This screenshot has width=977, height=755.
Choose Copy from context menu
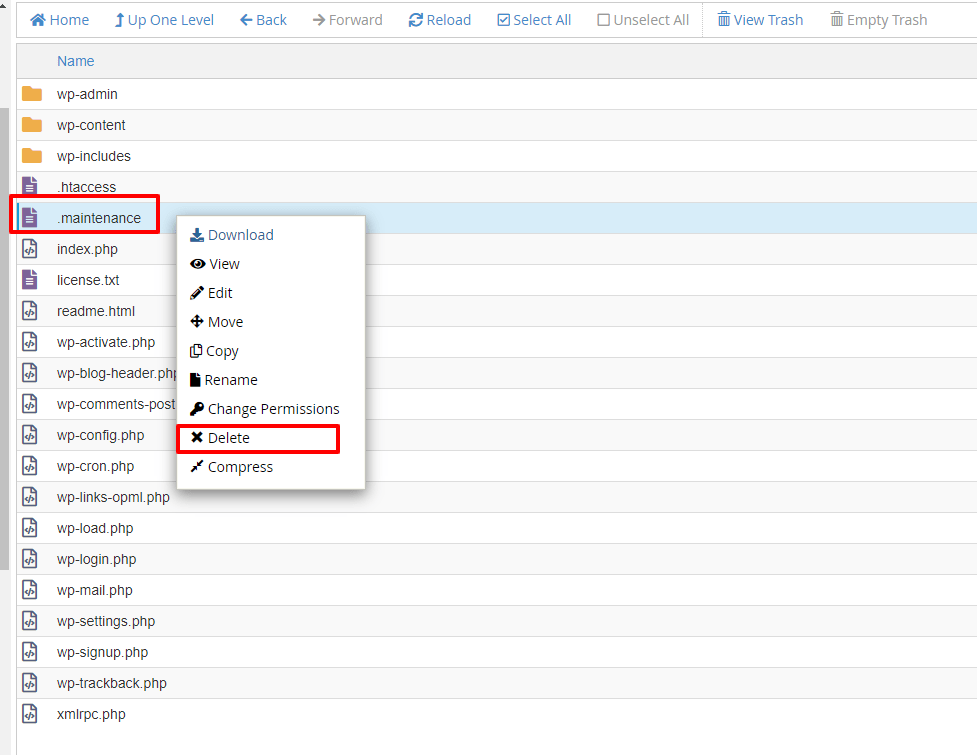tap(214, 351)
